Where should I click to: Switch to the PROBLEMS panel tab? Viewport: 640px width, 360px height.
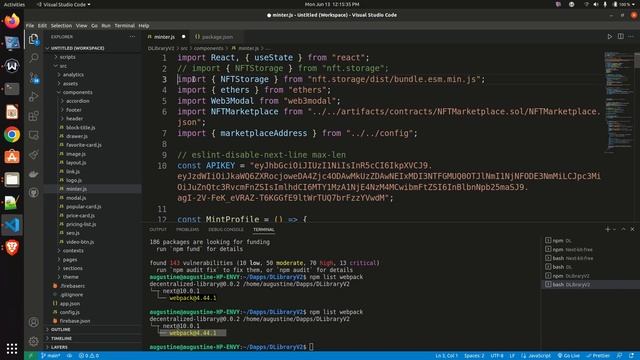tap(187, 230)
